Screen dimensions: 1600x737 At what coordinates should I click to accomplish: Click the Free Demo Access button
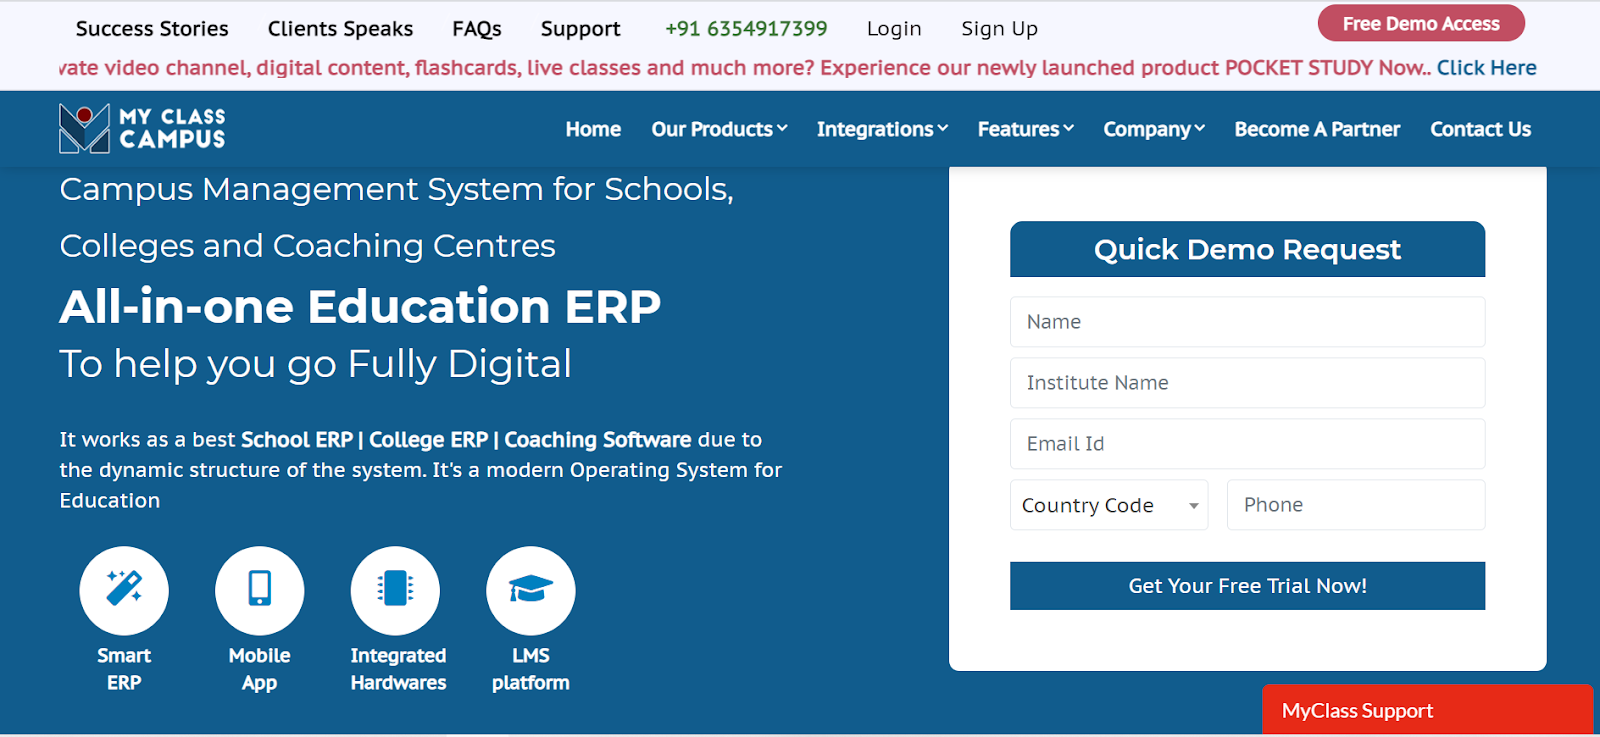click(x=1421, y=23)
